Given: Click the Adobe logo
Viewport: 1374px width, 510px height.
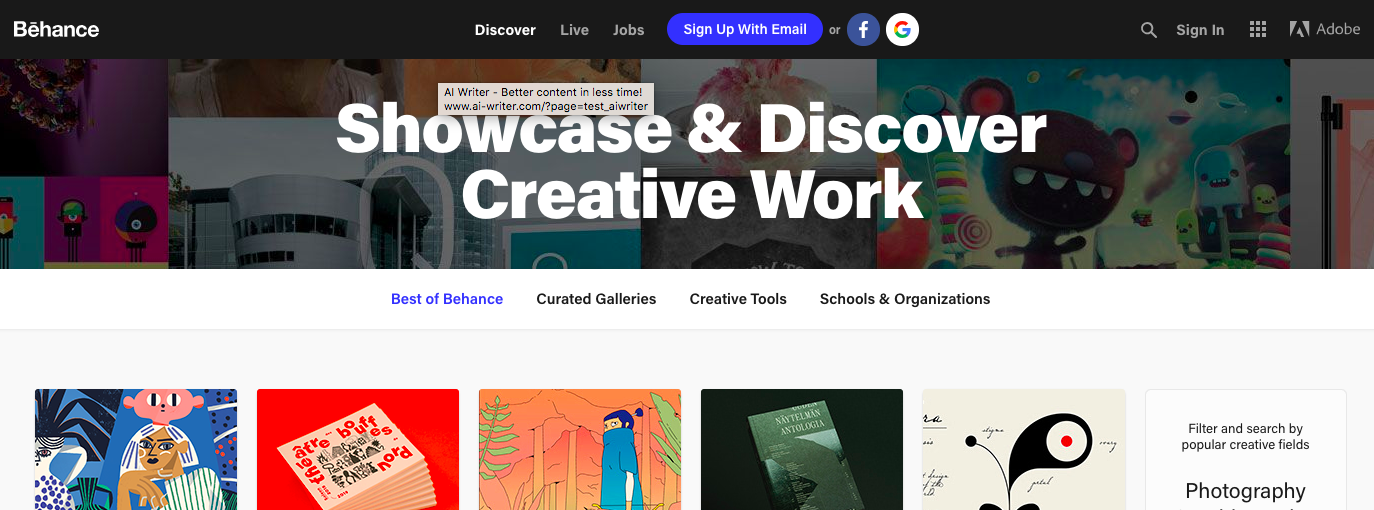Looking at the screenshot, I should point(1325,29).
